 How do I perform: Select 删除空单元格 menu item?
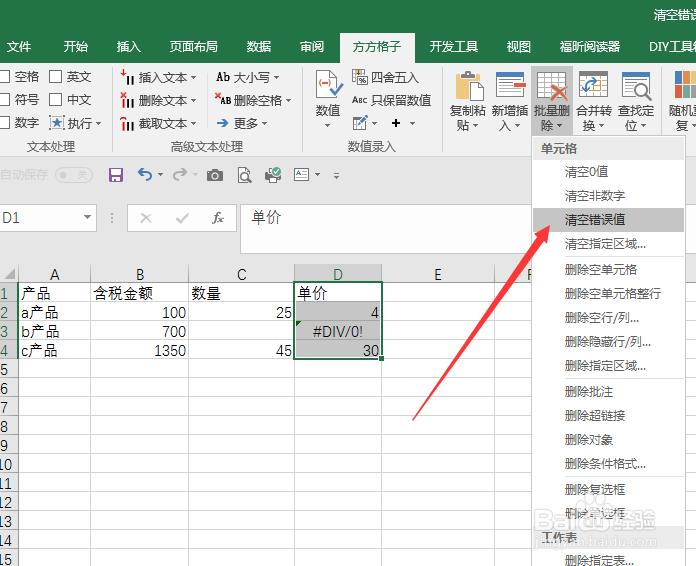[608, 269]
